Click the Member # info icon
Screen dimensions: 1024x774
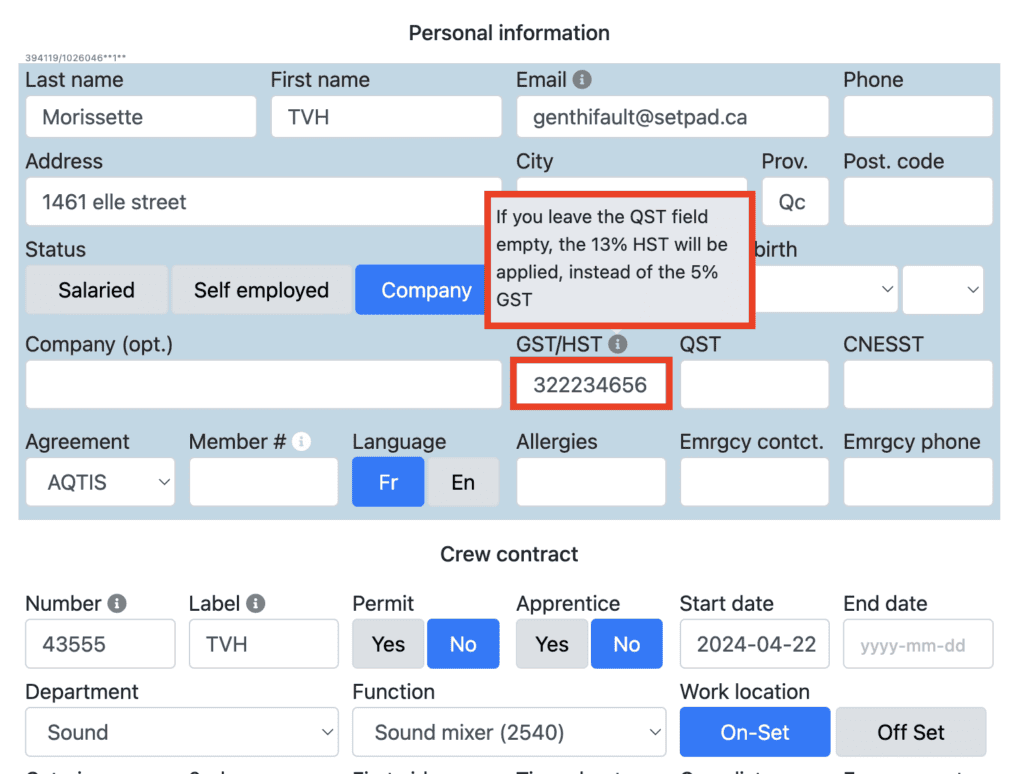(x=301, y=442)
